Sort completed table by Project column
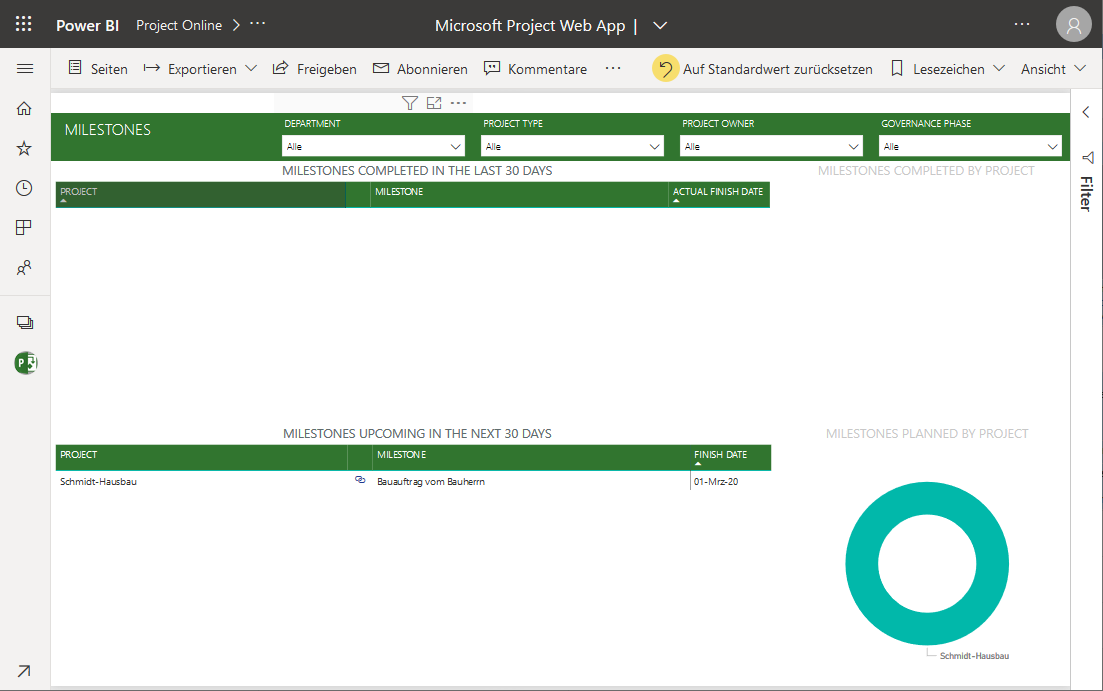This screenshot has width=1103, height=691. [x=201, y=194]
